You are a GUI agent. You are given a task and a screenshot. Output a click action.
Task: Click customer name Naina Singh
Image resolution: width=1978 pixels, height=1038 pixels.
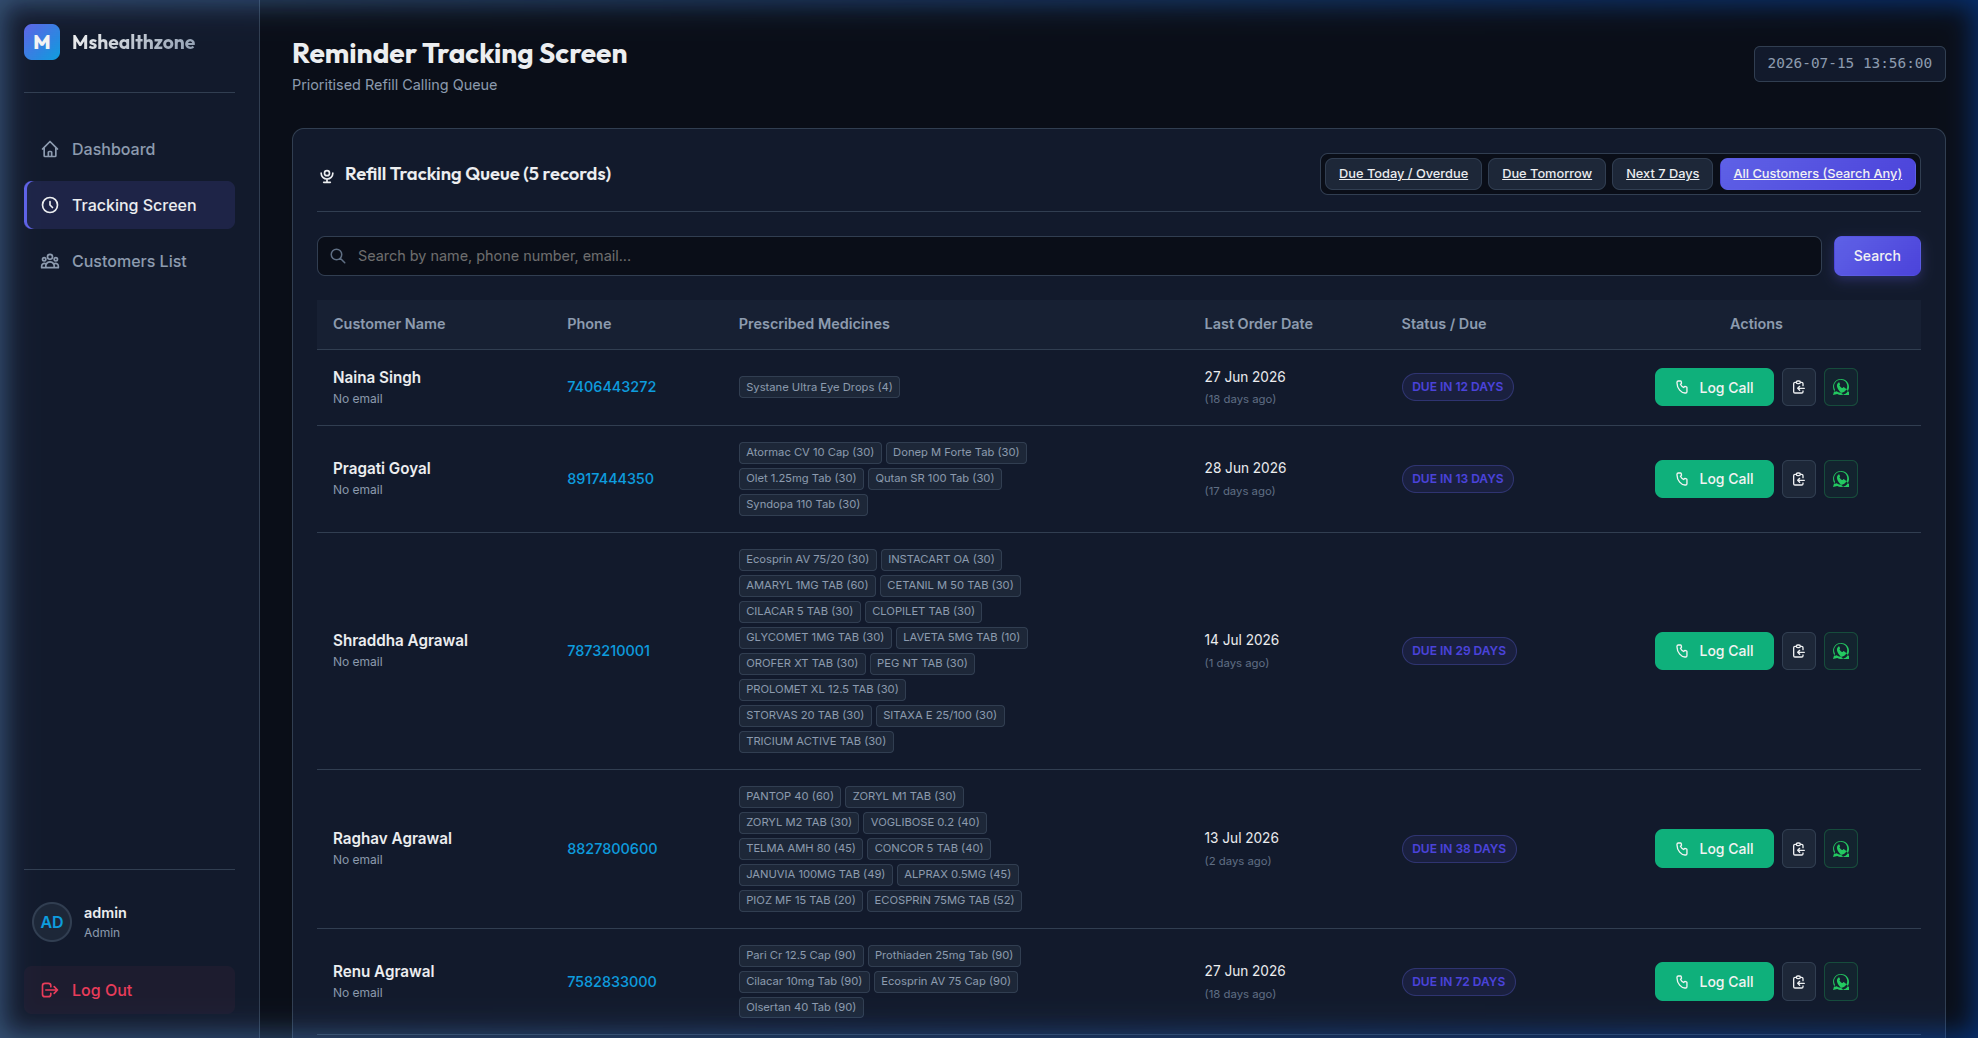[x=377, y=378]
